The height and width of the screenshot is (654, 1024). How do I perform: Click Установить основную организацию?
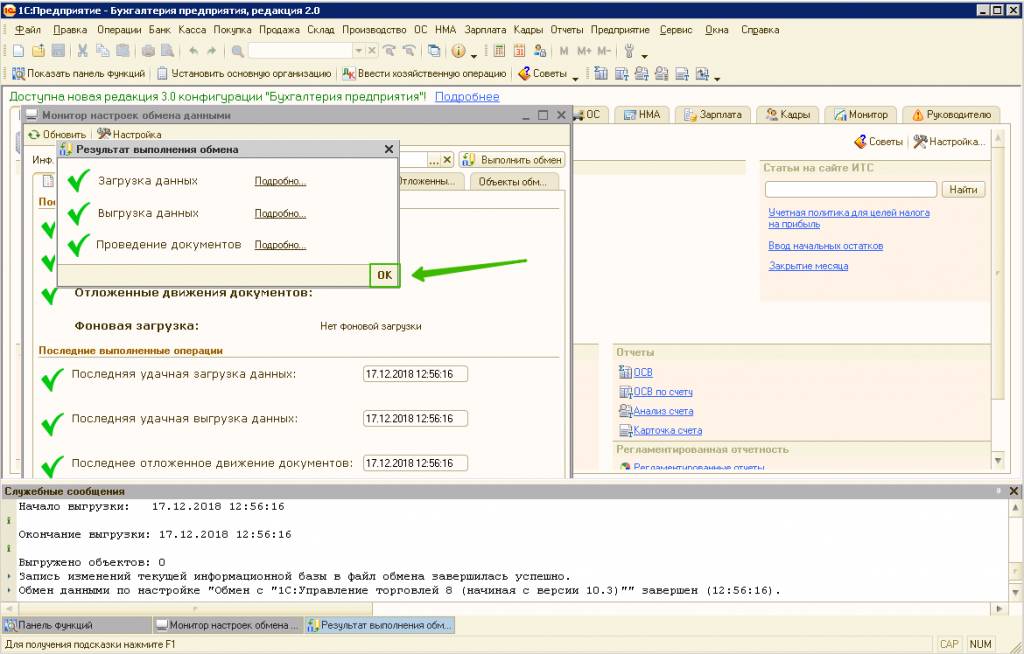(x=244, y=74)
